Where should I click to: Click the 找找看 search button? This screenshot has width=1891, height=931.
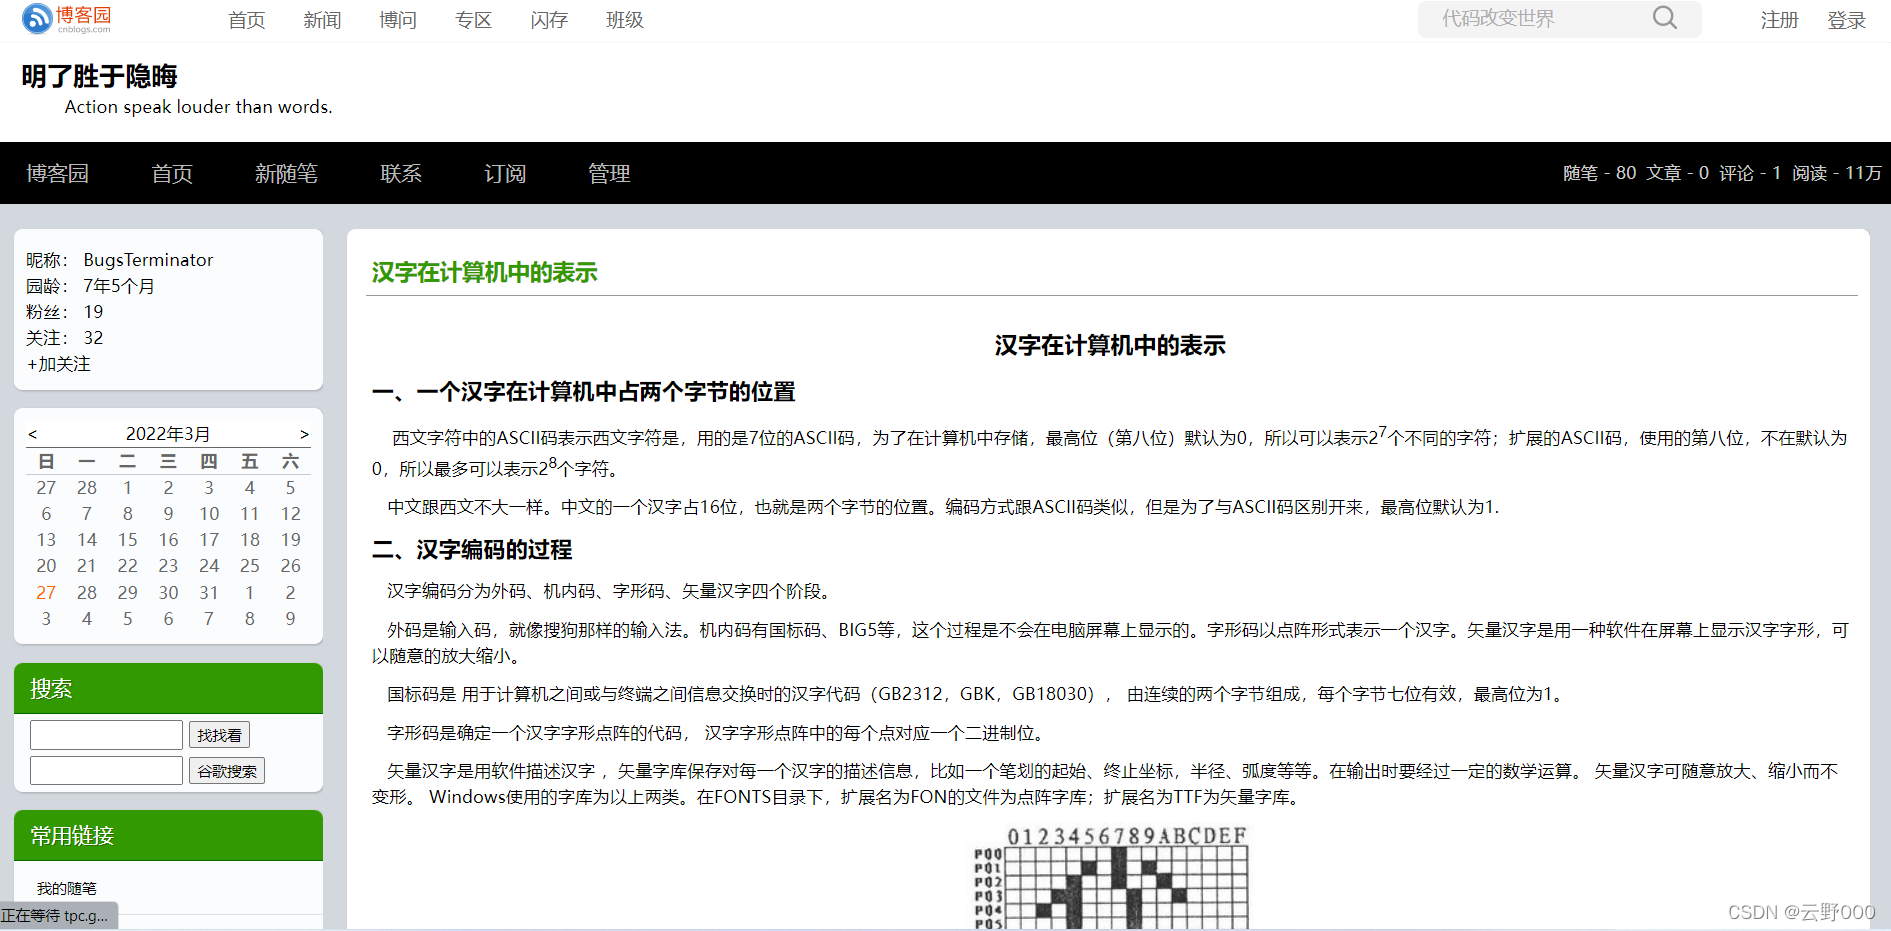click(x=219, y=733)
